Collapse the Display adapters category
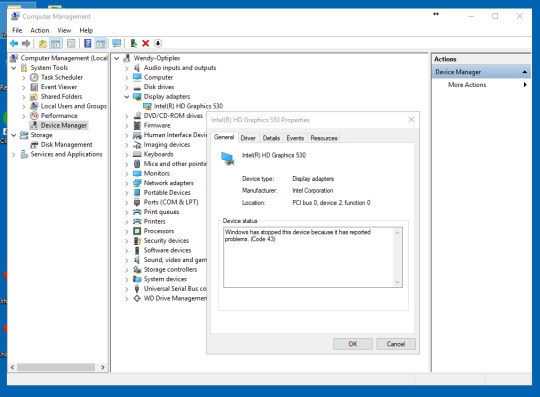This screenshot has height=397, width=540. pyautogui.click(x=127, y=97)
